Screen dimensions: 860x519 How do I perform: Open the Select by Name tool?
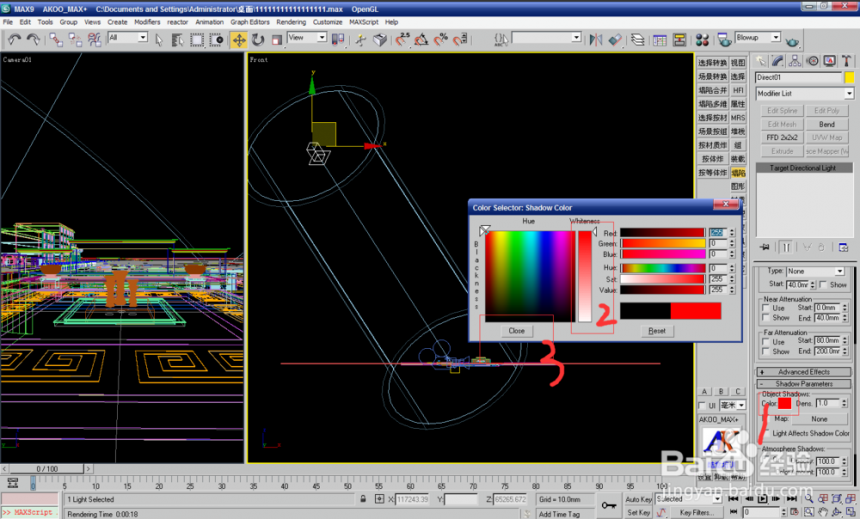coord(177,40)
